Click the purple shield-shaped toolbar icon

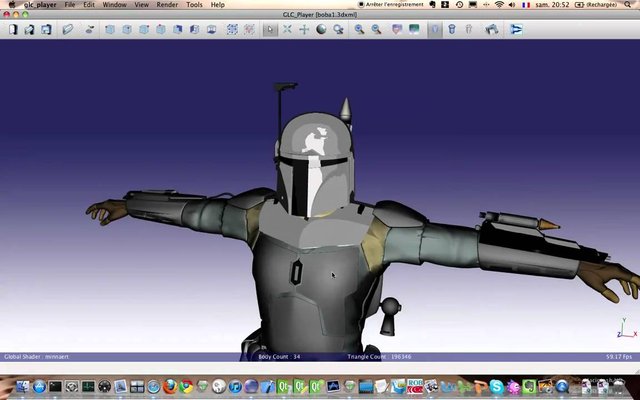397,29
